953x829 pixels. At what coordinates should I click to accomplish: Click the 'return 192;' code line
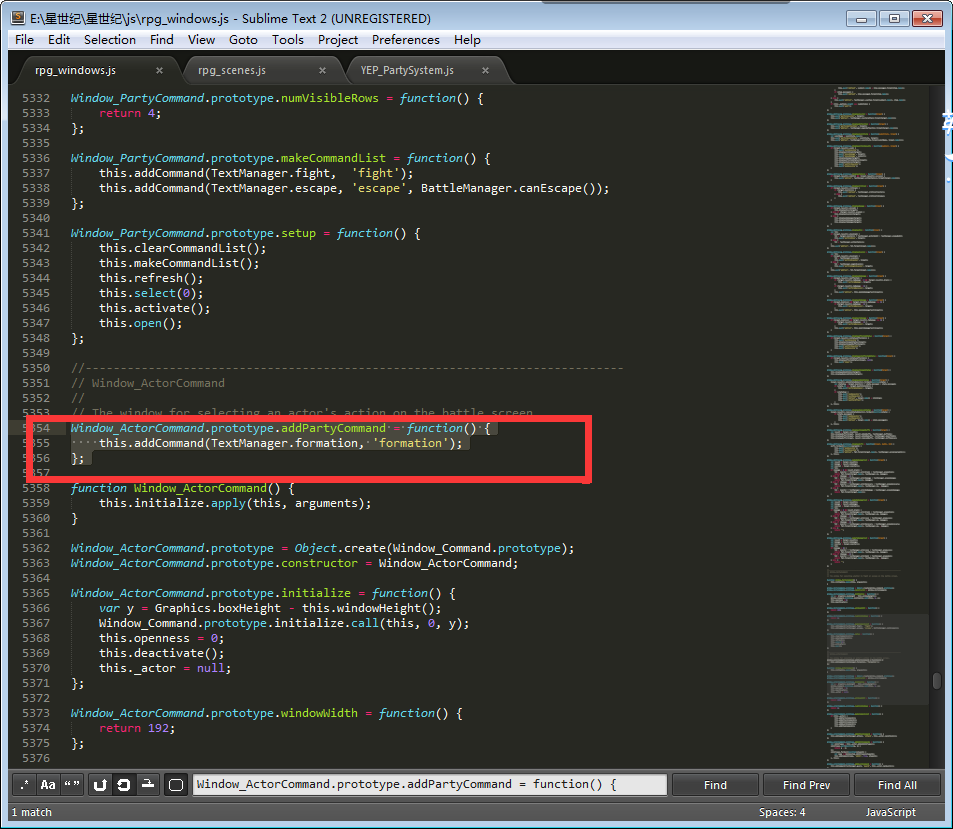pos(137,728)
